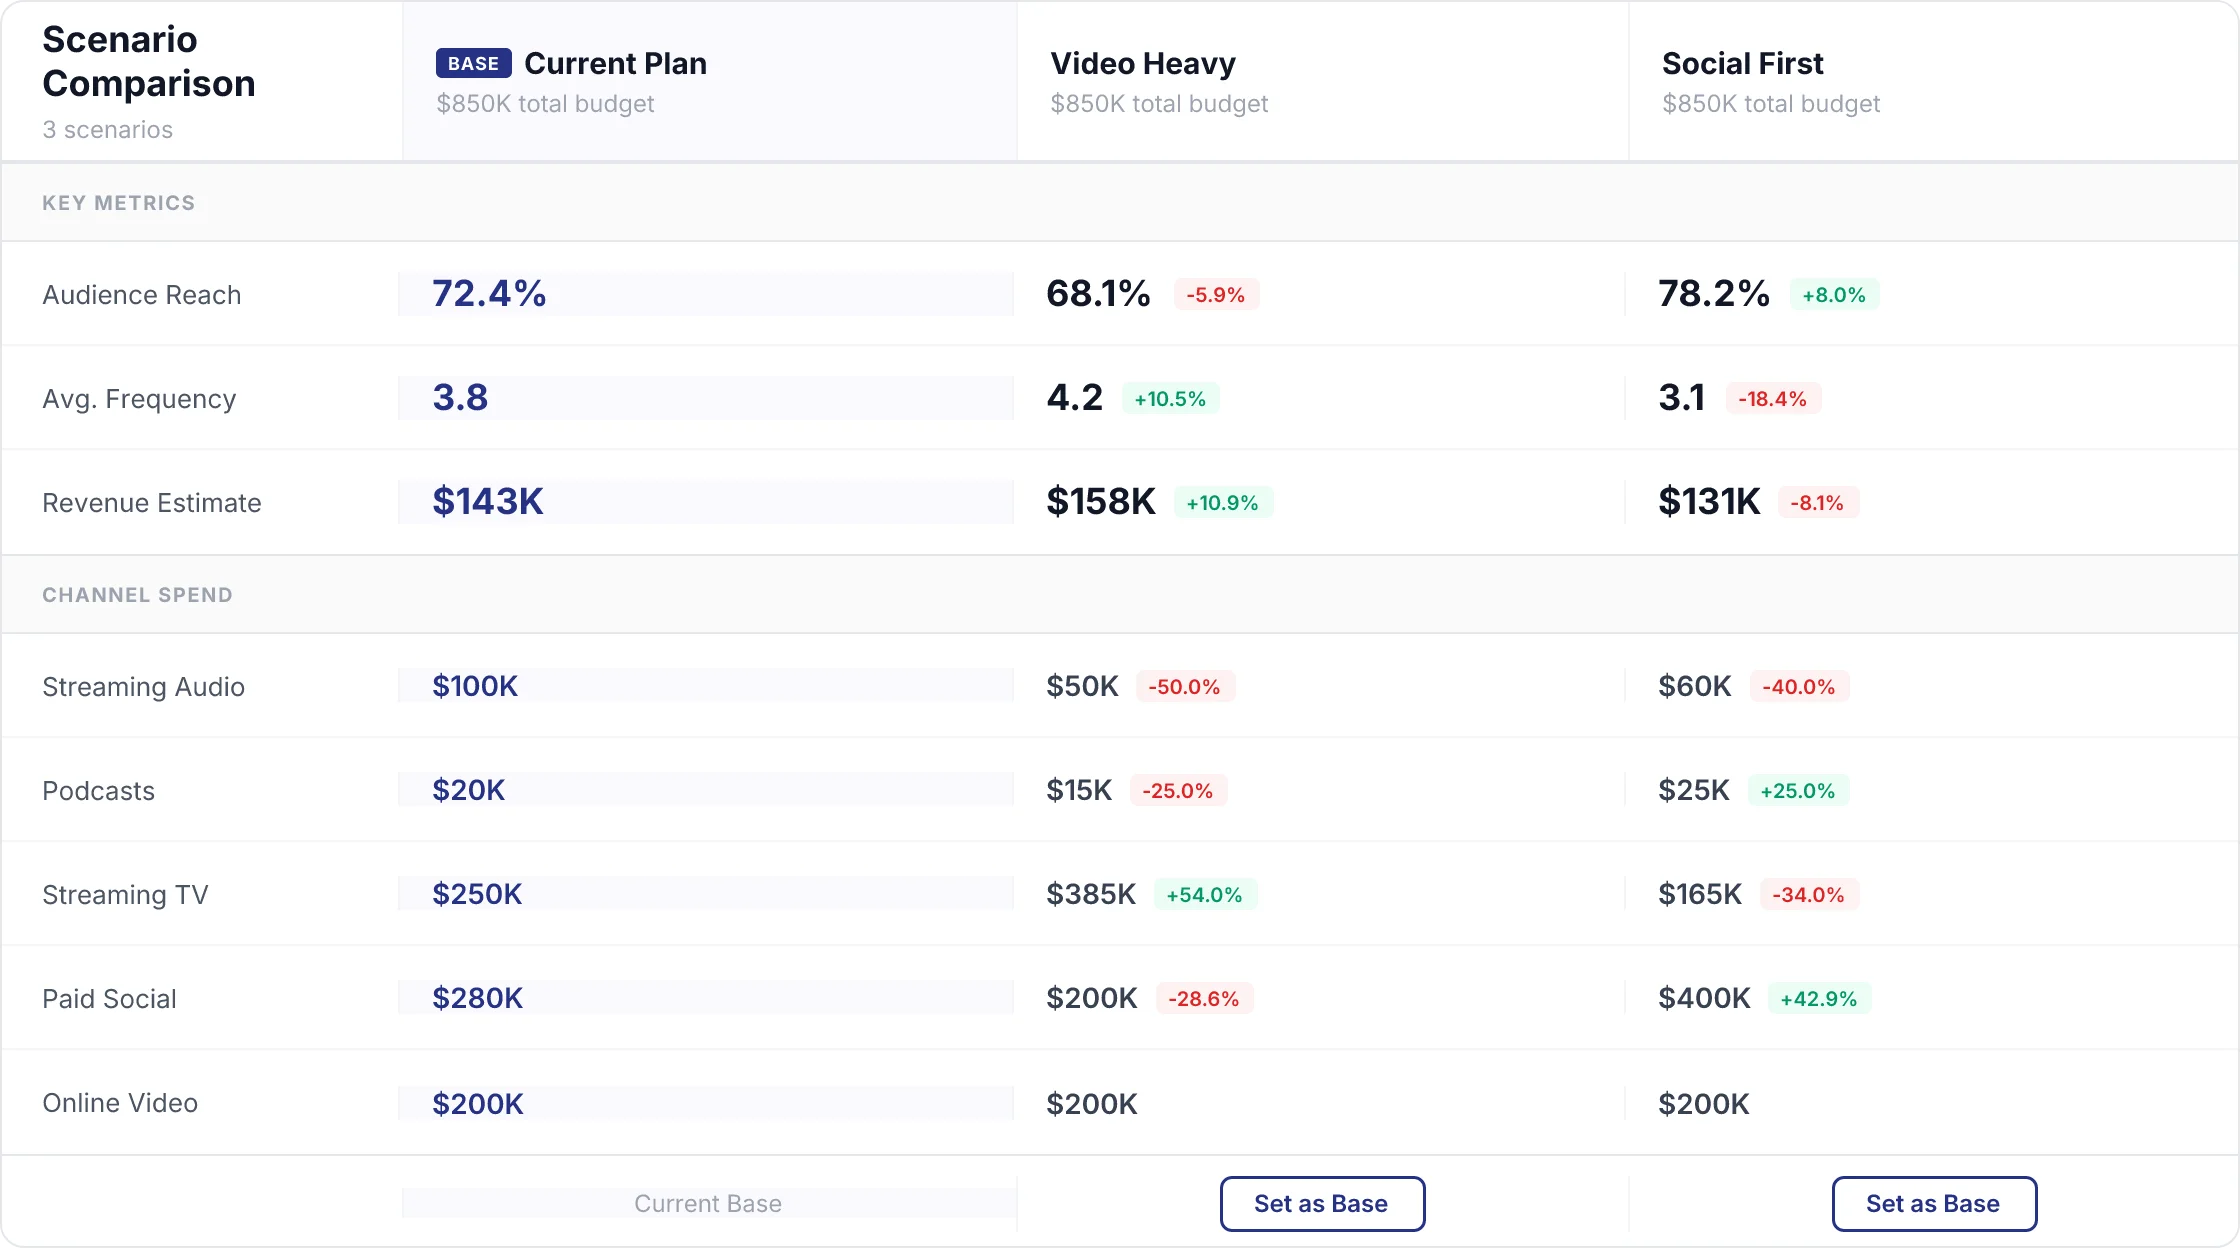Select the Current Plan scenario header
This screenshot has height=1248, width=2240.
click(x=615, y=64)
